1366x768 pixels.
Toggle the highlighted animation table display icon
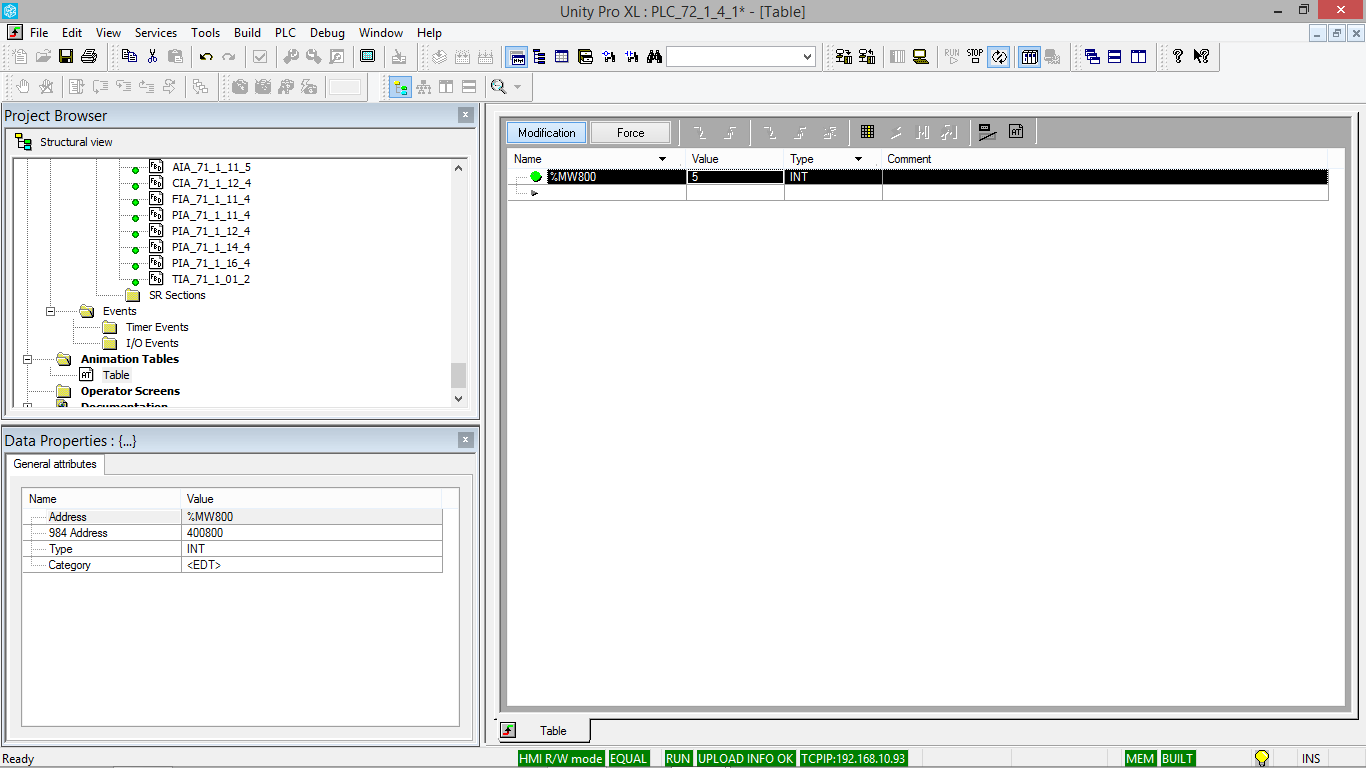[1029, 57]
